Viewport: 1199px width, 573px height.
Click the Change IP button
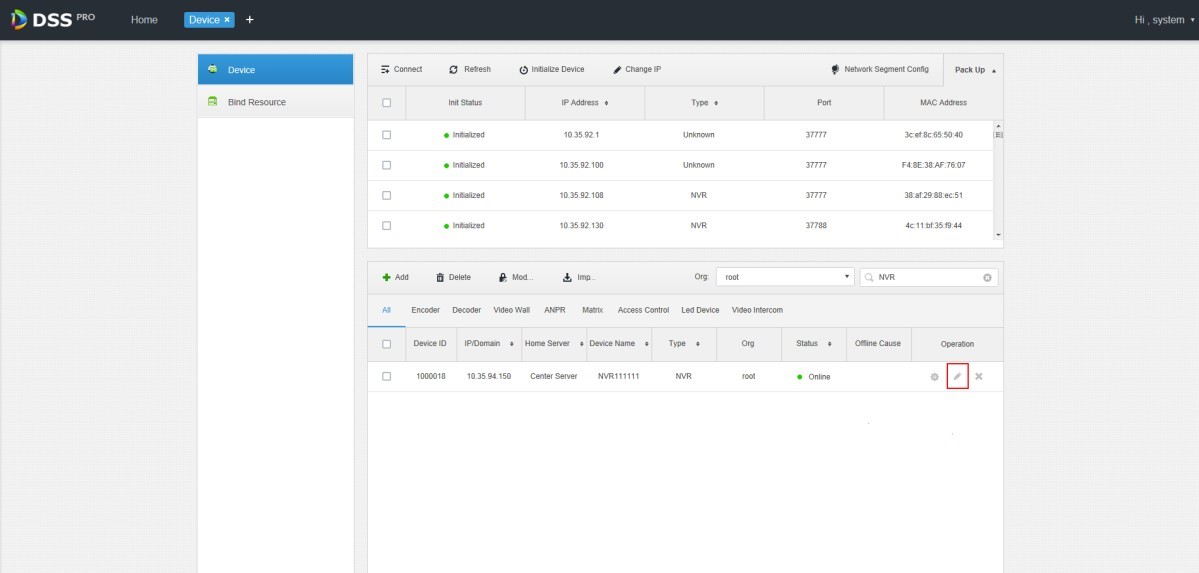637,70
